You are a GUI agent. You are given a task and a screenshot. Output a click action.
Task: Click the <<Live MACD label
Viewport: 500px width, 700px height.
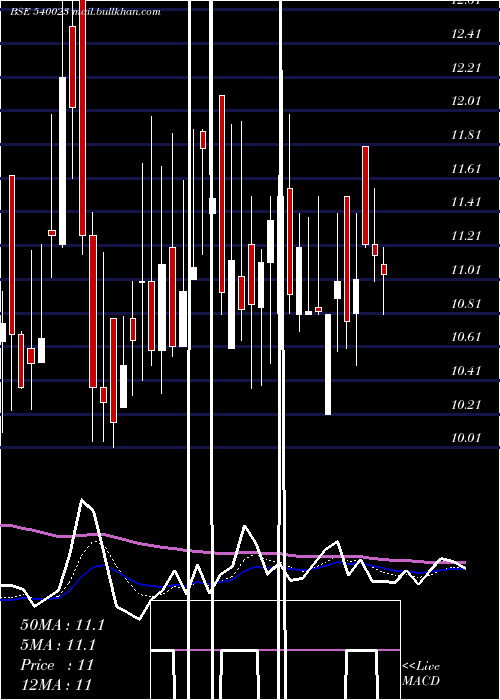click(x=421, y=673)
